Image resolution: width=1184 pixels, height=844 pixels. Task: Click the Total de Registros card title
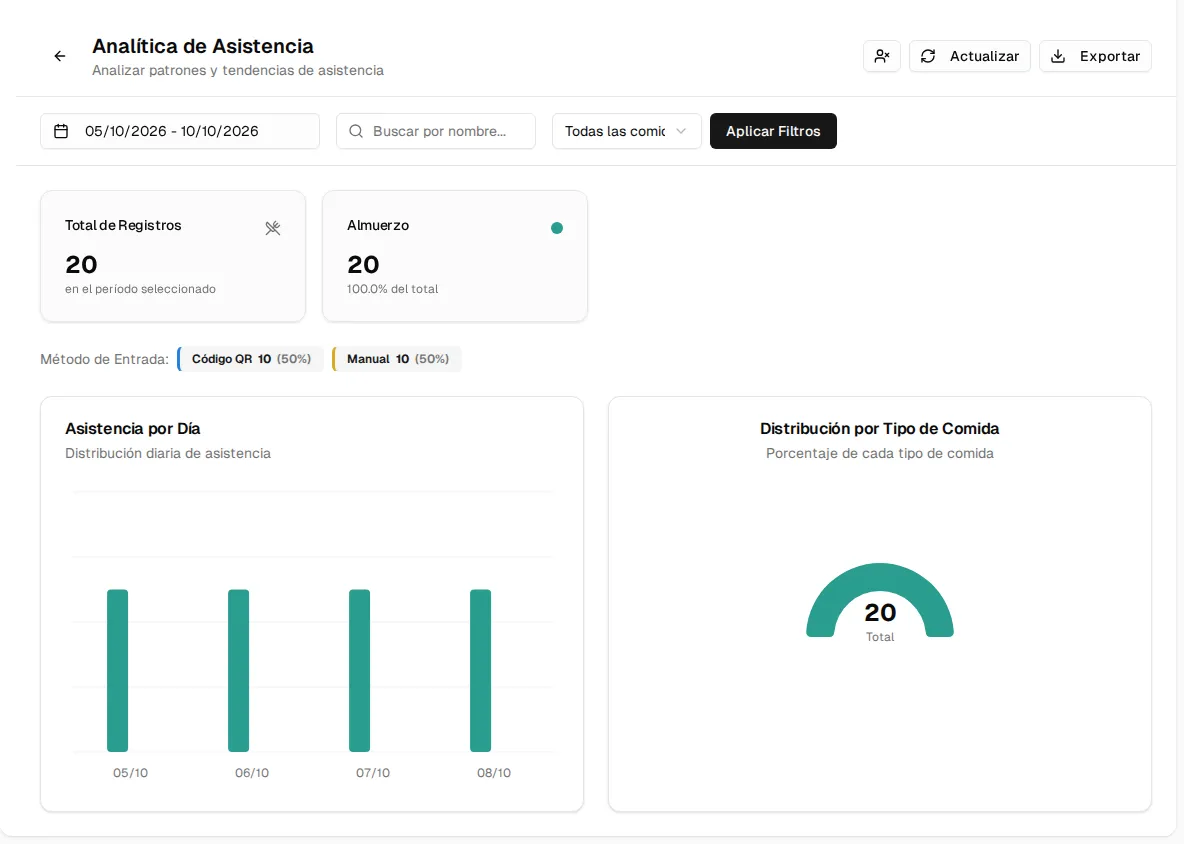pyautogui.click(x=123, y=226)
